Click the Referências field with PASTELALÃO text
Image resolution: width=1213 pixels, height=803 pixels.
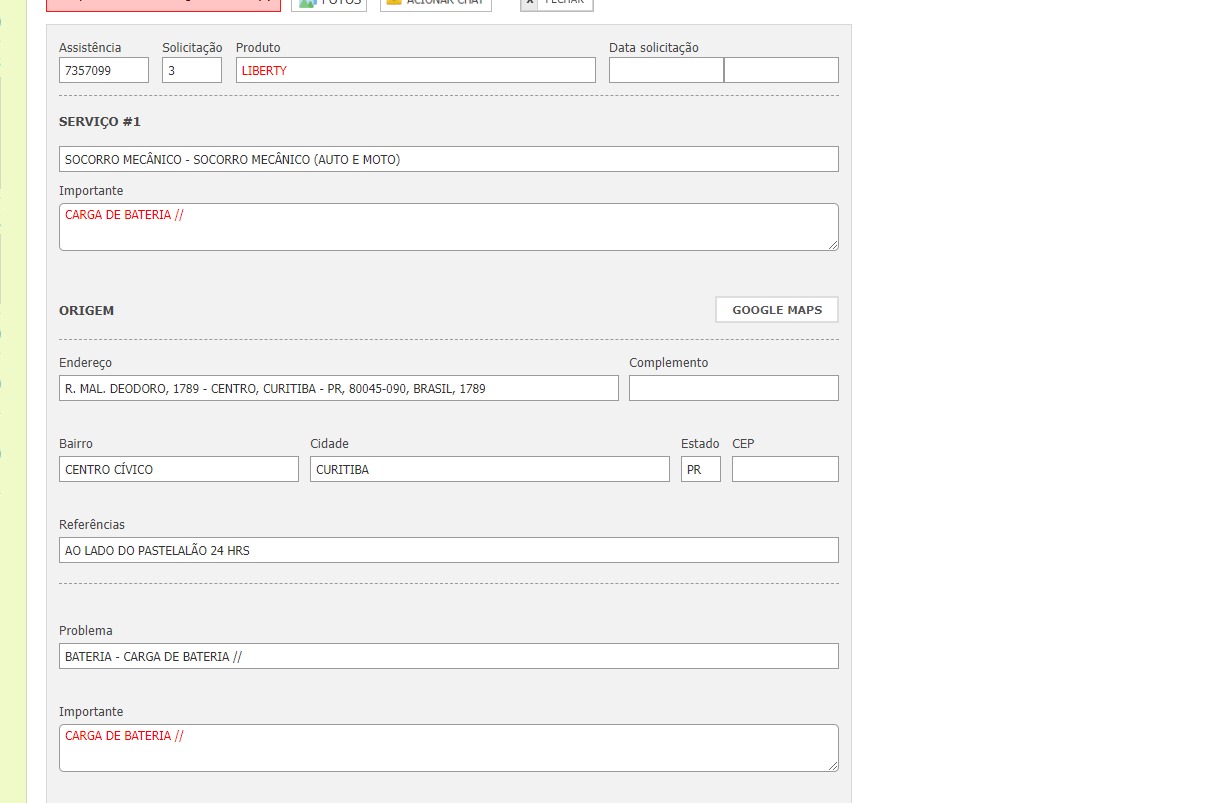click(449, 550)
